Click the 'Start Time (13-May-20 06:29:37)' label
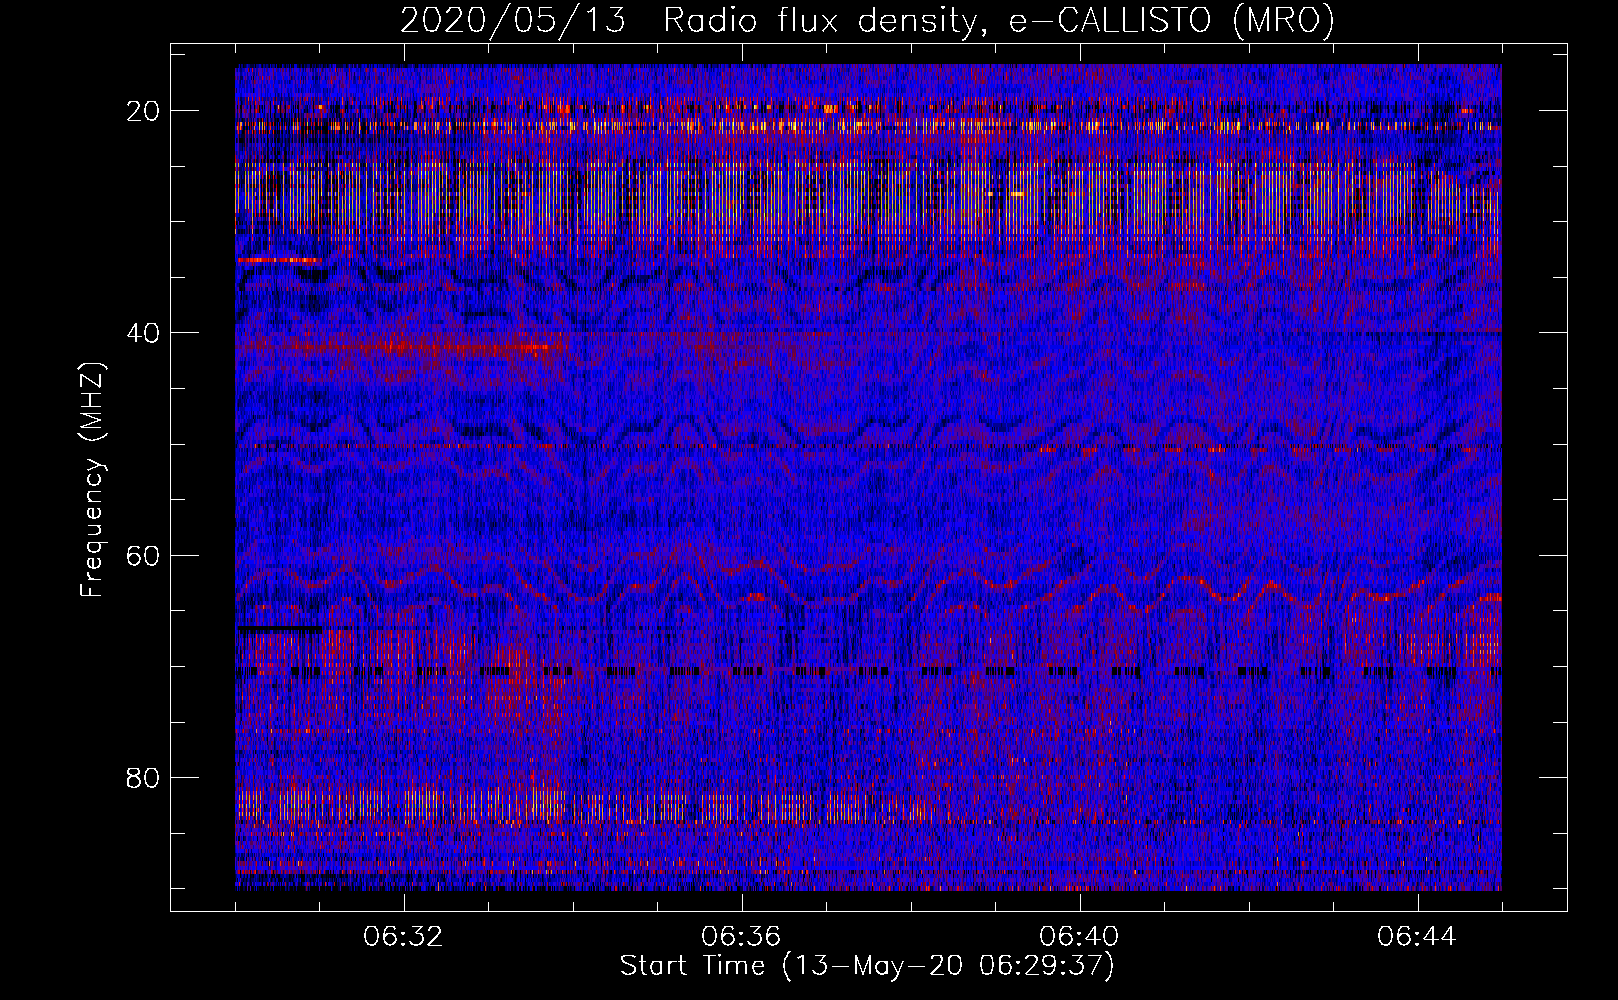 point(867,966)
